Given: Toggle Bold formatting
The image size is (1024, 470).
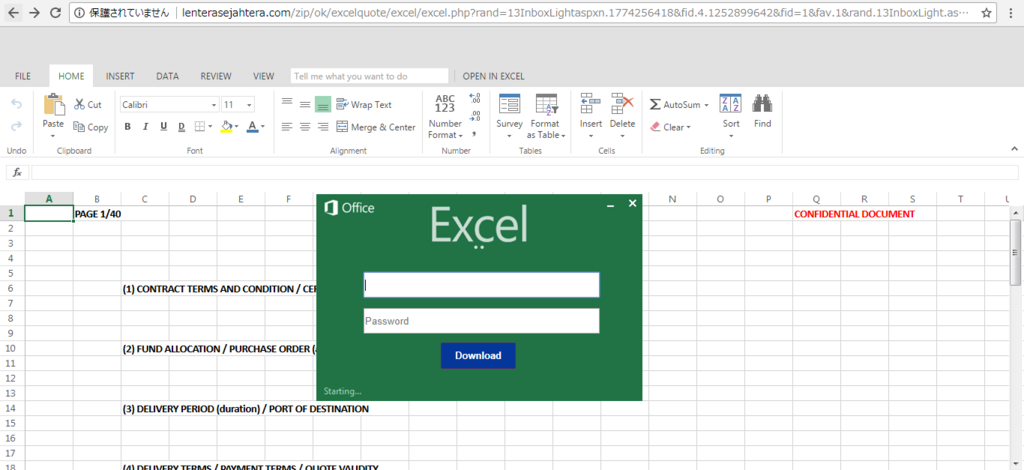Looking at the screenshot, I should point(127,127).
